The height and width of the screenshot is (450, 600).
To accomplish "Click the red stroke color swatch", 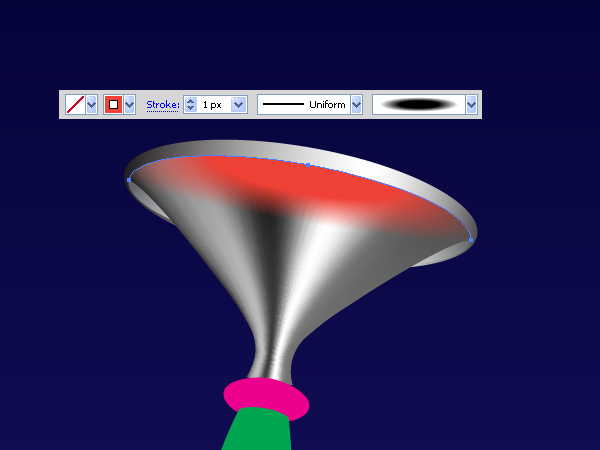I will 113,104.
